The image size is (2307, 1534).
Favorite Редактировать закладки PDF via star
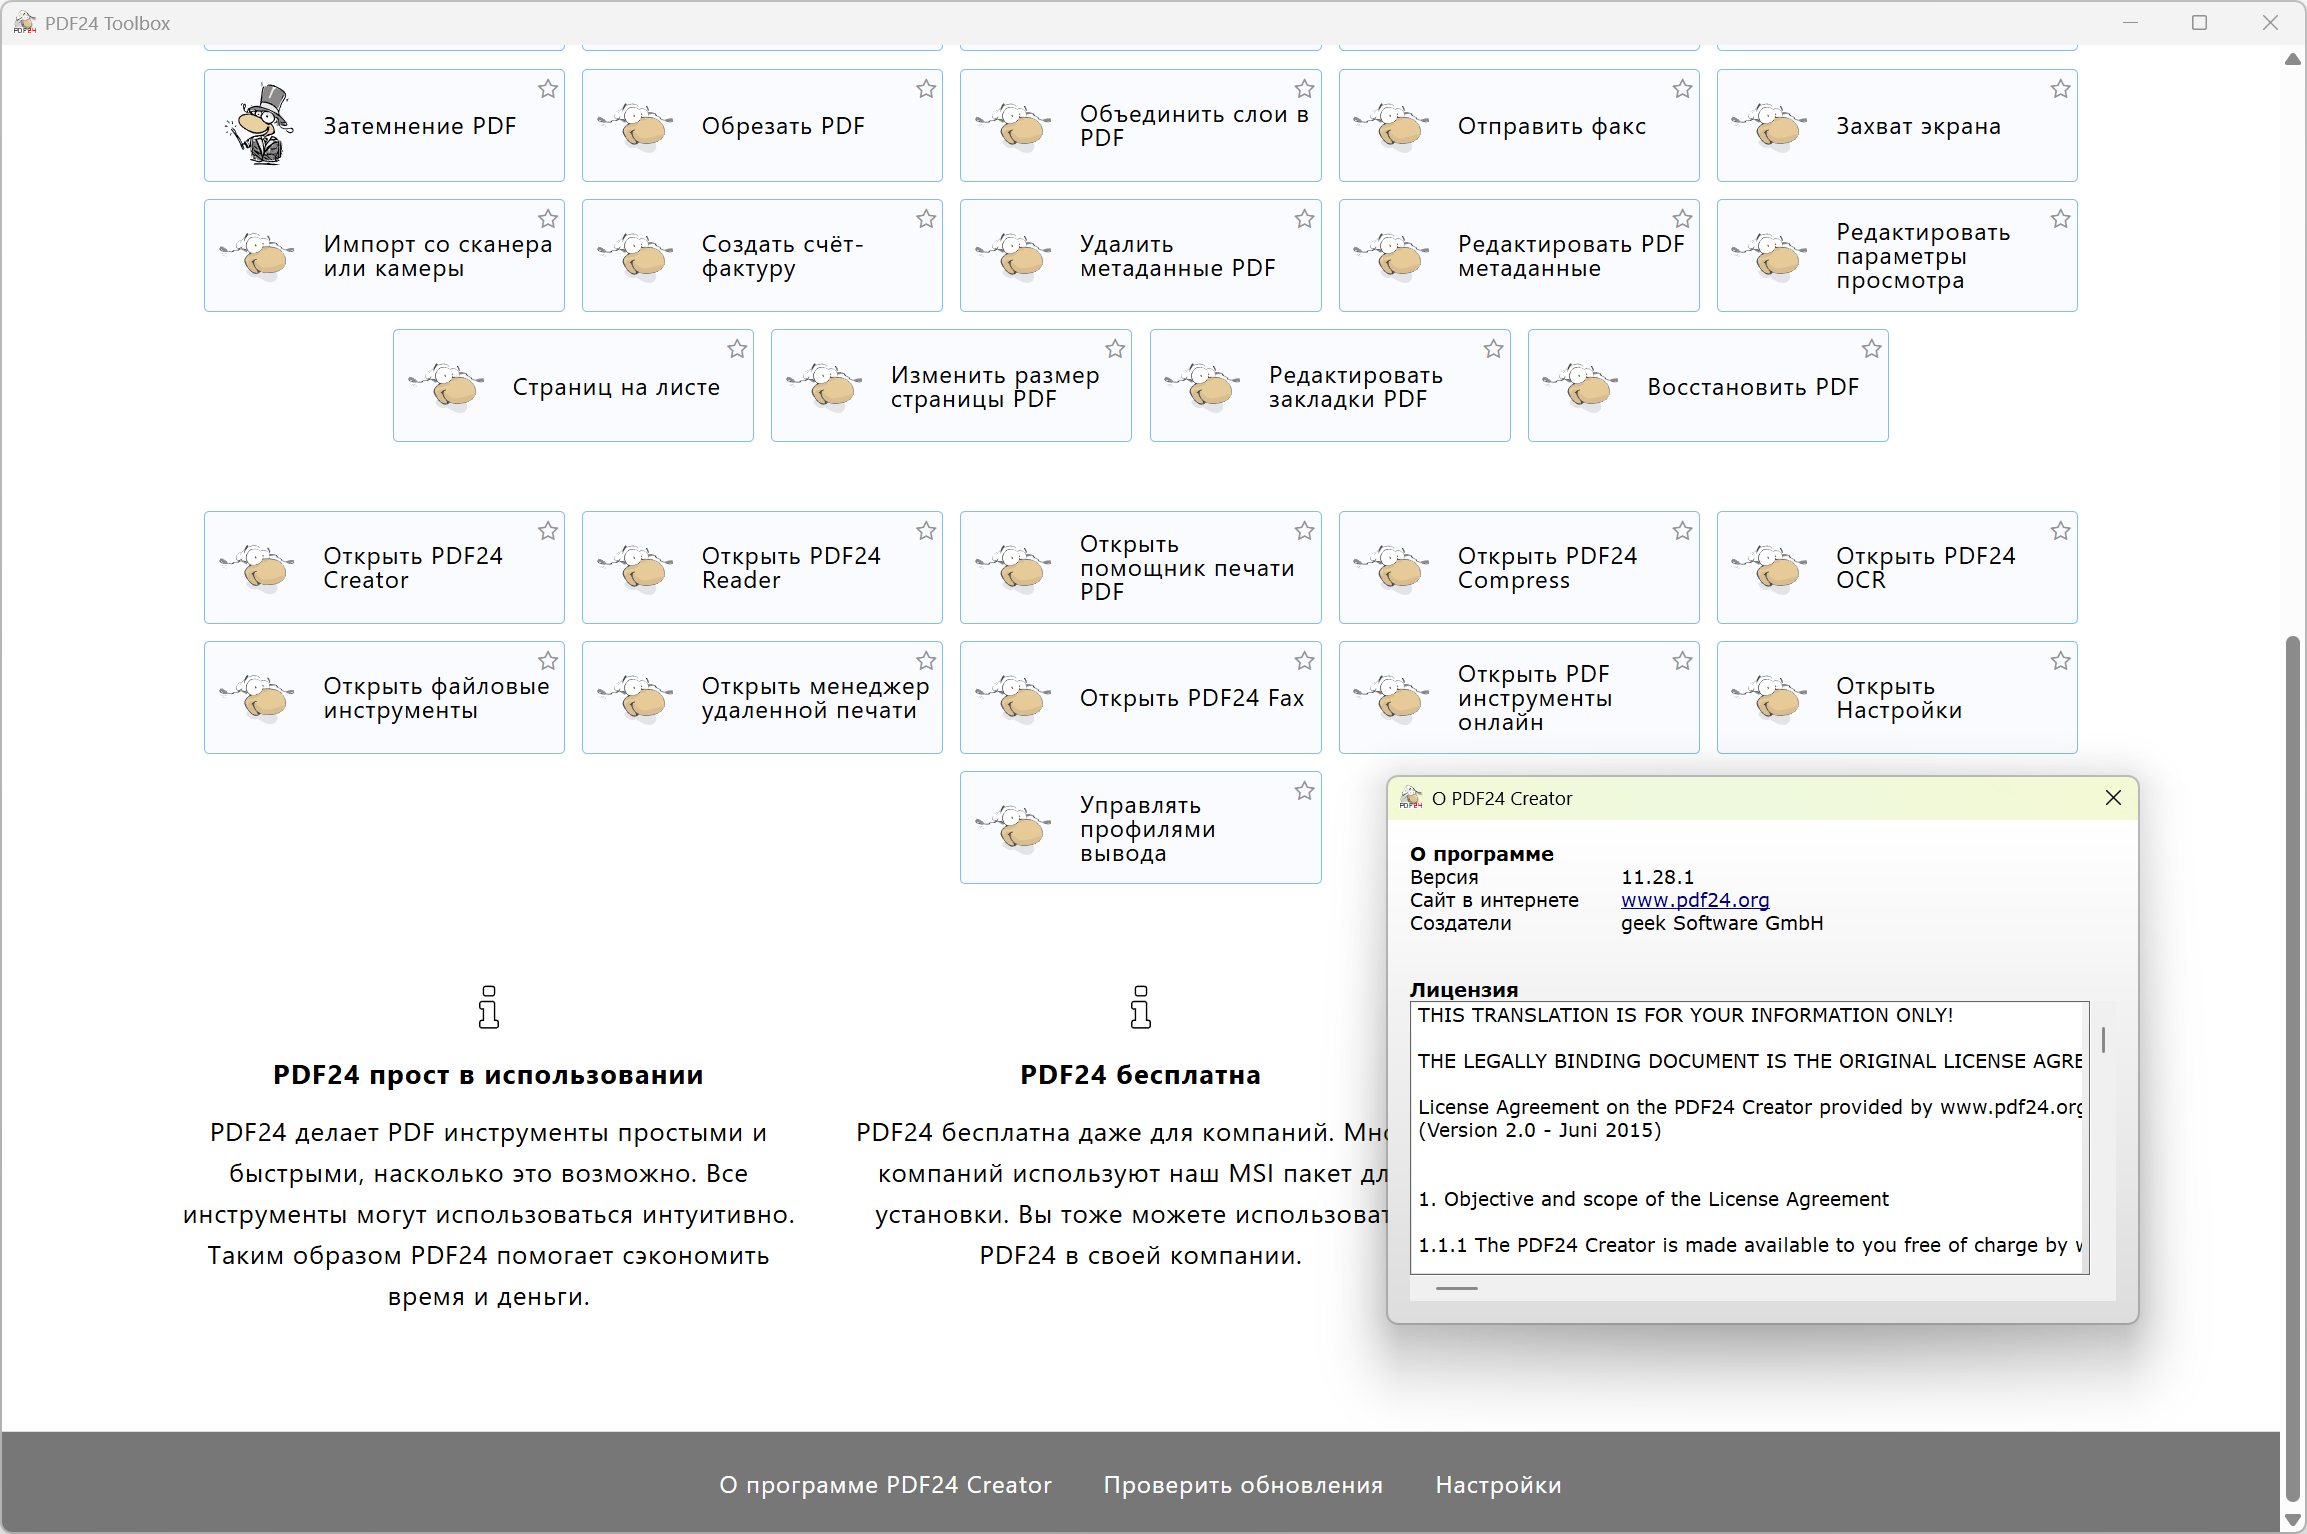pos(1494,349)
